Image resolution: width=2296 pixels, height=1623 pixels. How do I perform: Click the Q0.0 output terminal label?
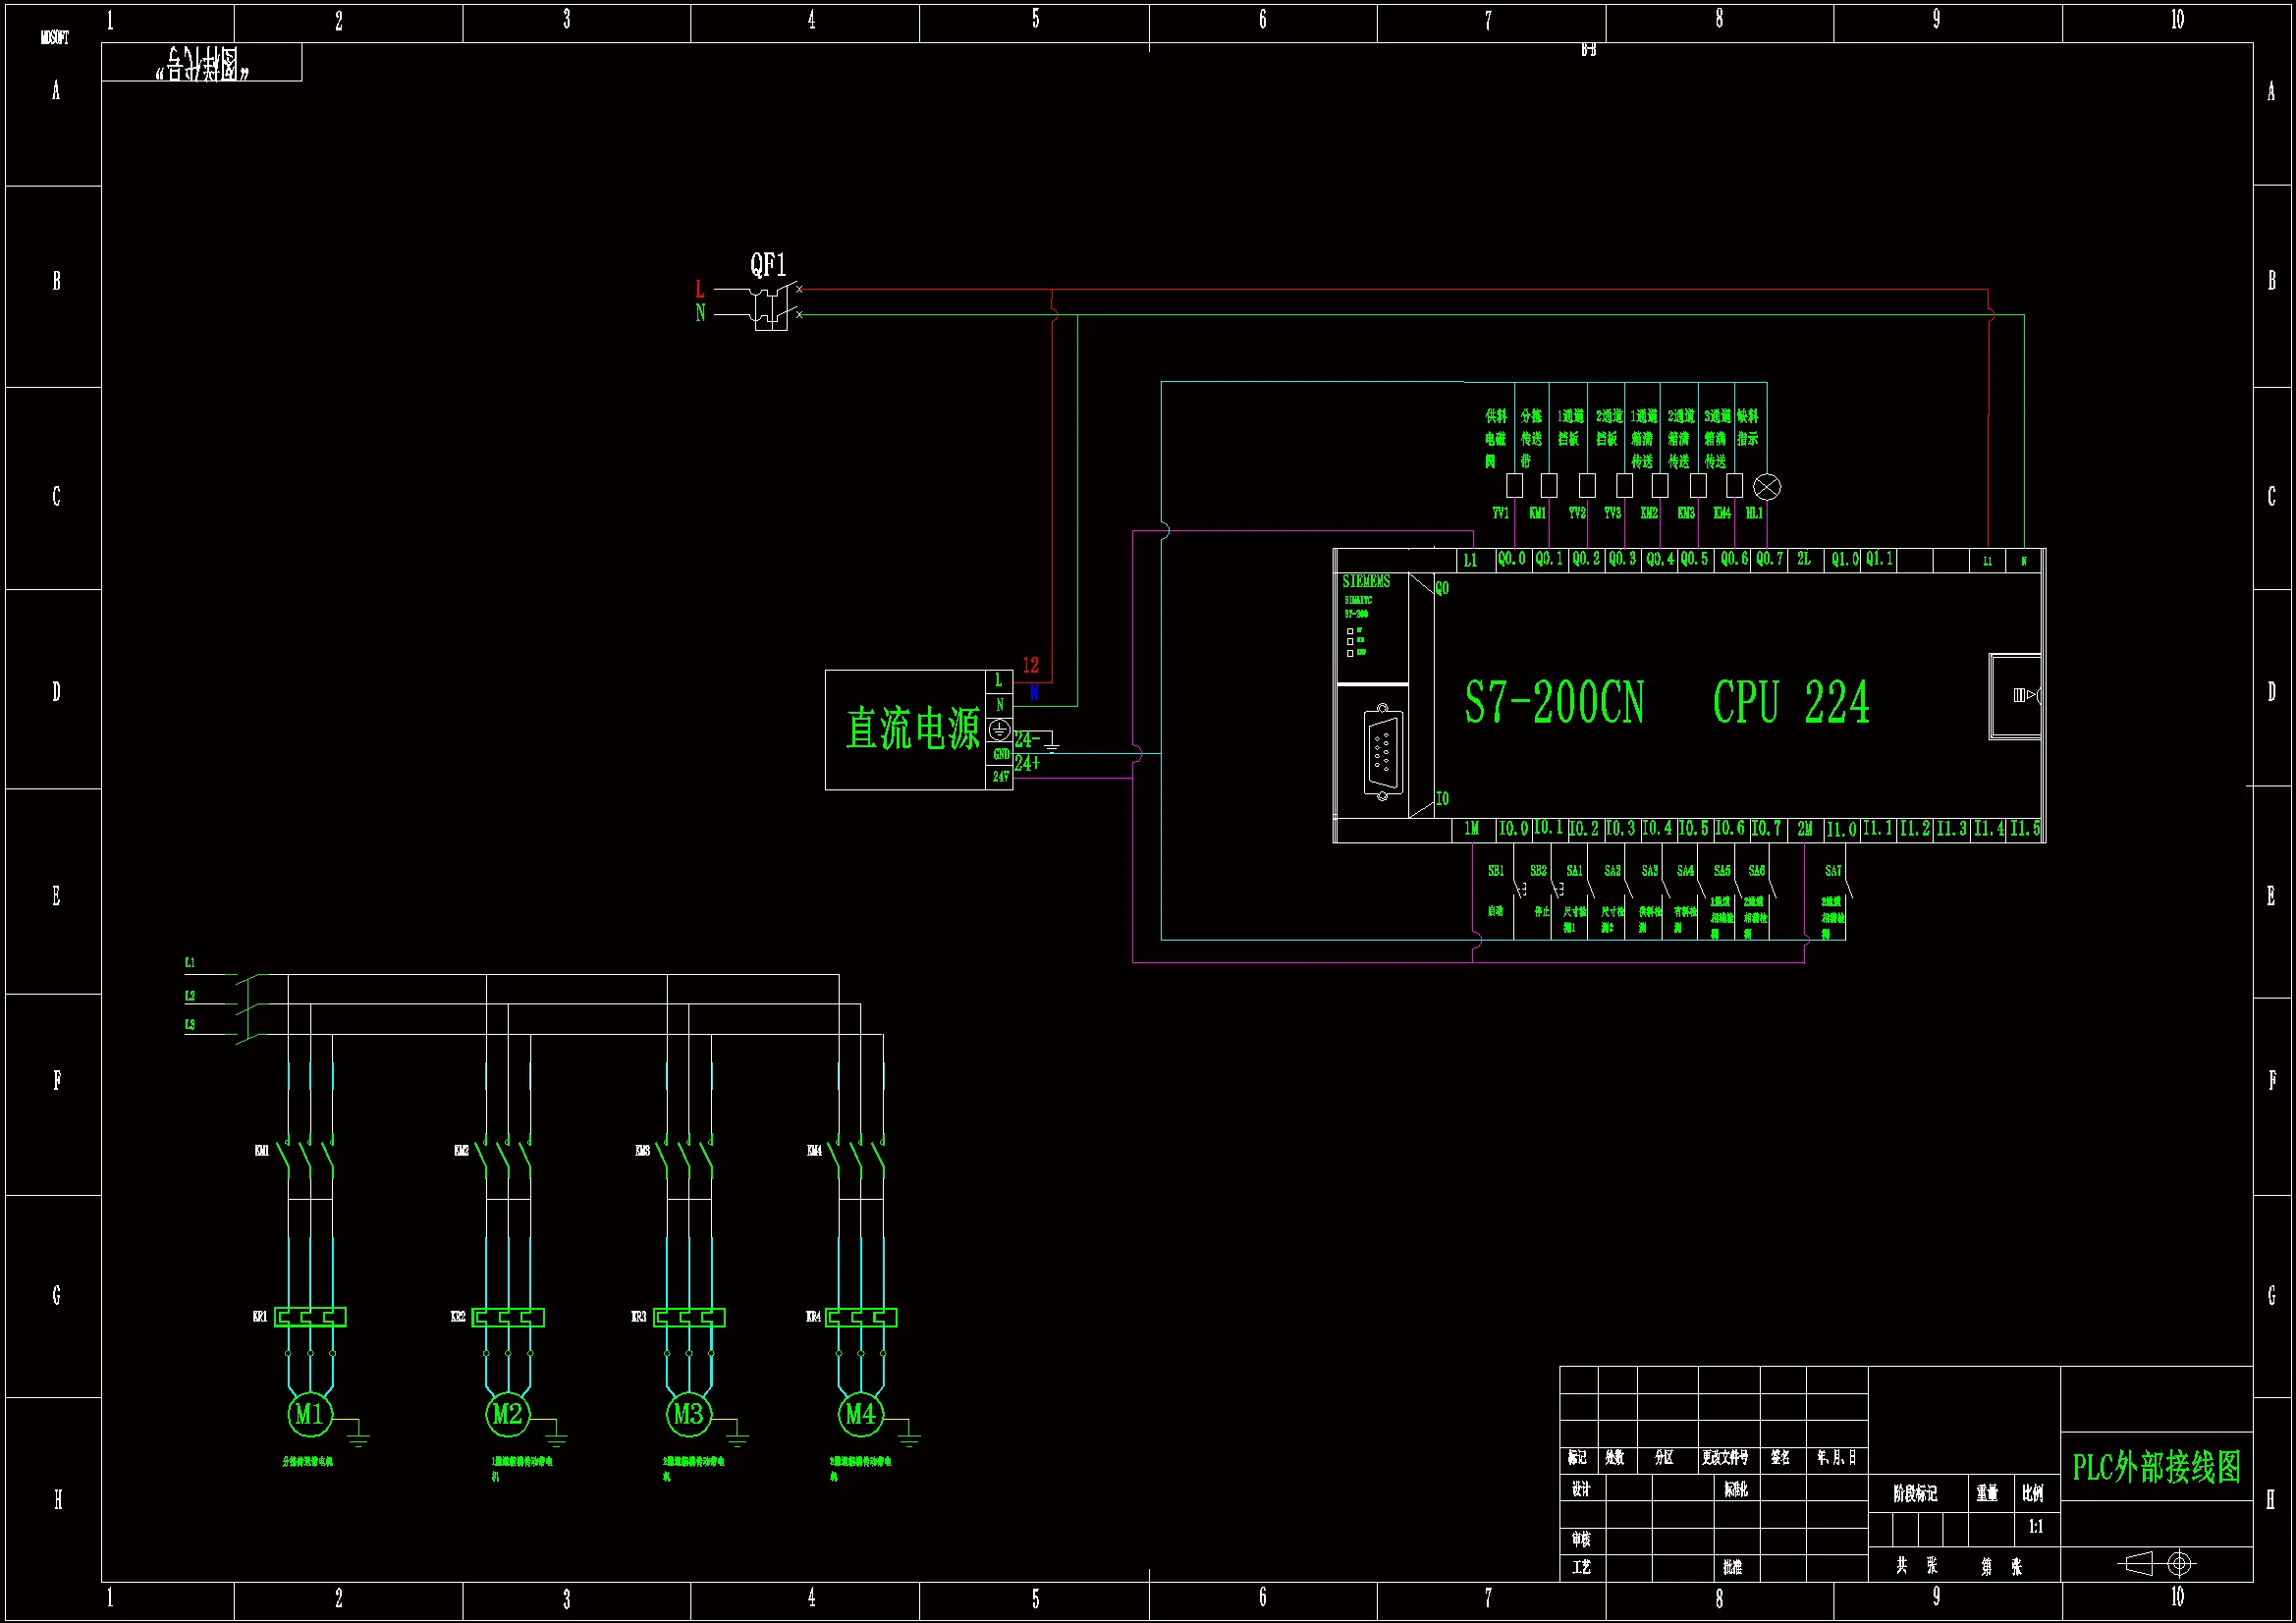click(x=1511, y=559)
